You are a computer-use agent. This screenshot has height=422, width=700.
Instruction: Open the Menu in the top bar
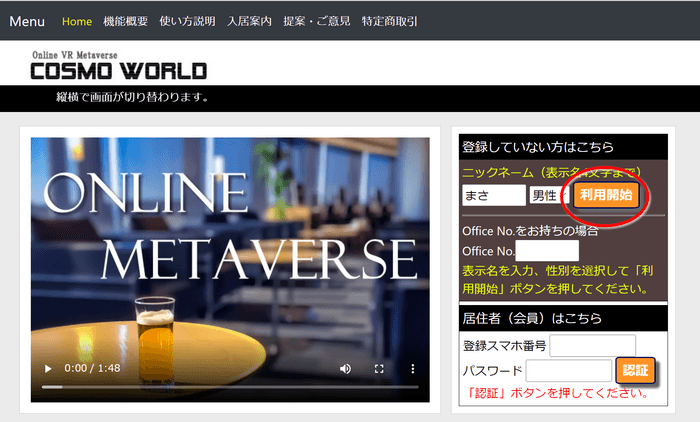[27, 21]
